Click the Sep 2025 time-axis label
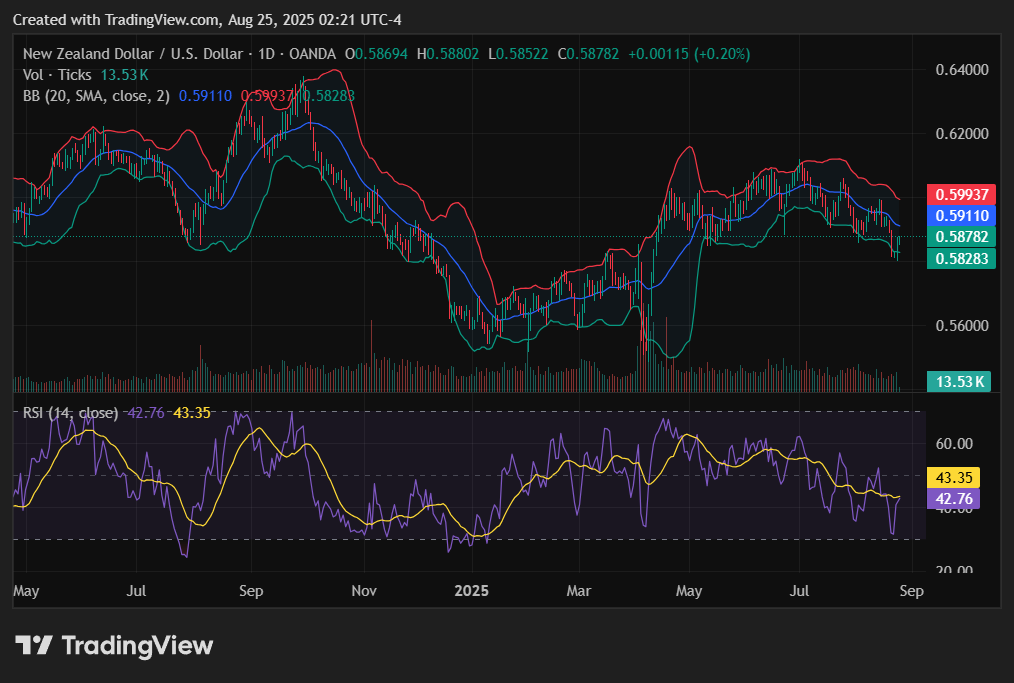Image resolution: width=1014 pixels, height=683 pixels. click(911, 591)
